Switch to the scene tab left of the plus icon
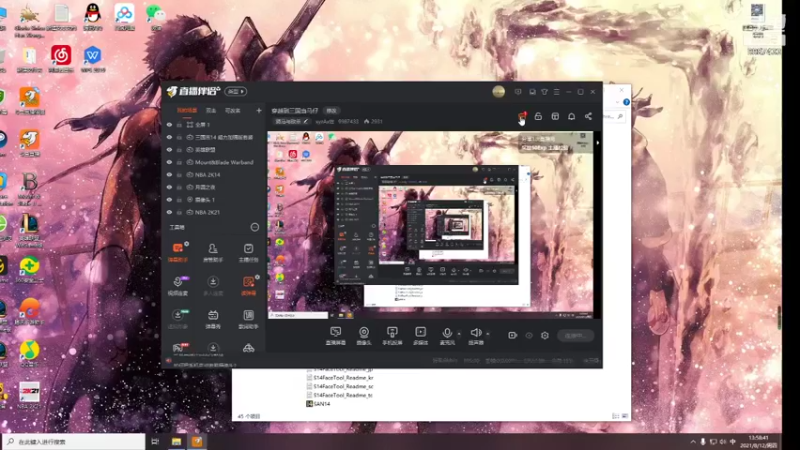The image size is (800, 450). coord(233,110)
